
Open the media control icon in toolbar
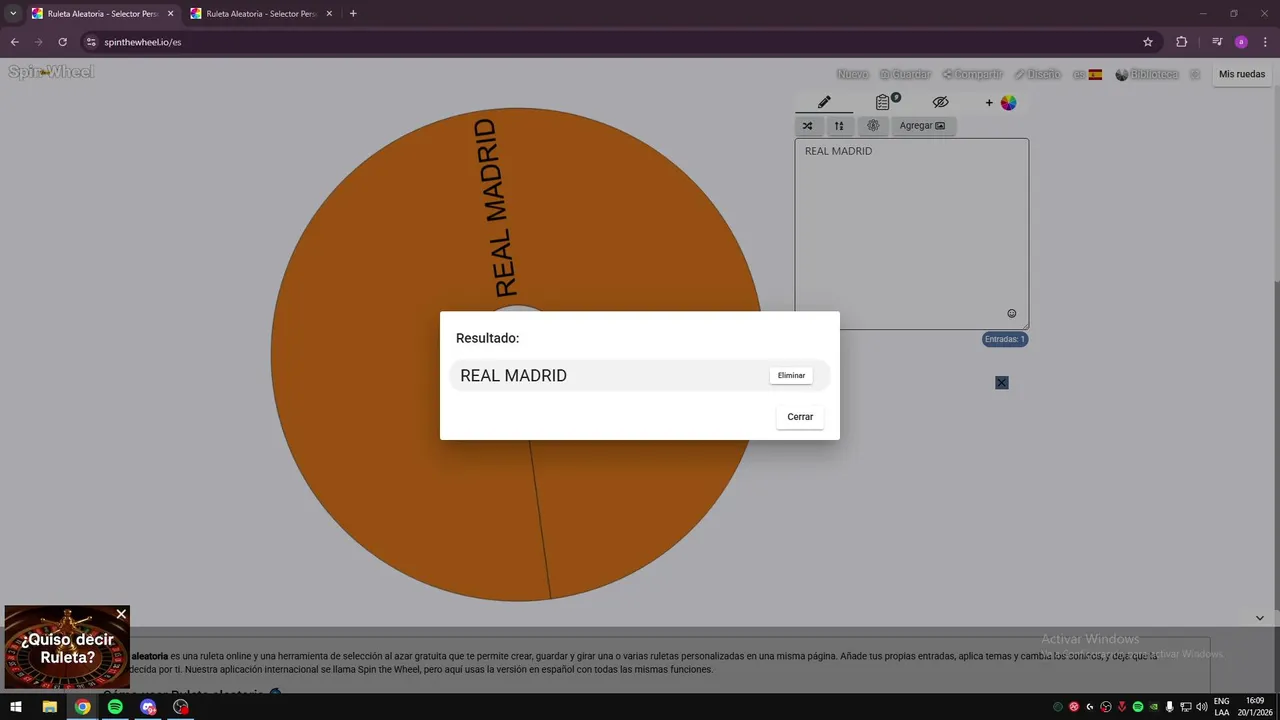[1217, 42]
